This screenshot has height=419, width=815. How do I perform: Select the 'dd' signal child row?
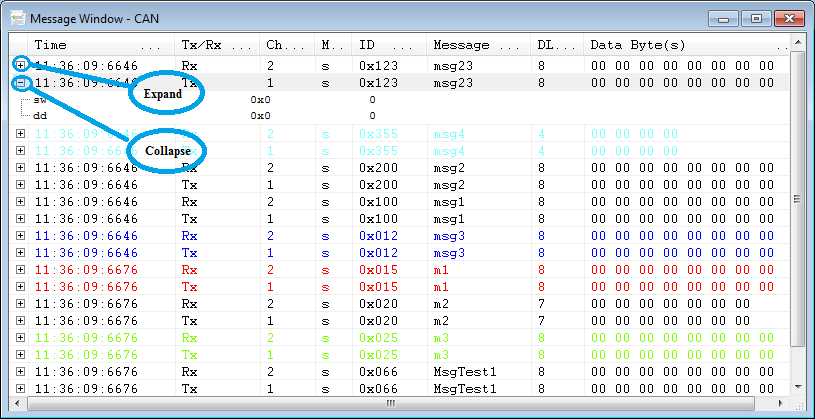[399, 116]
